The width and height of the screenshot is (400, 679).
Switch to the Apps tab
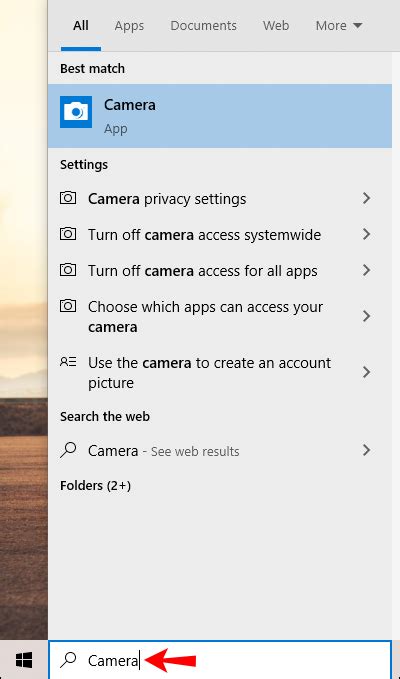tap(129, 26)
